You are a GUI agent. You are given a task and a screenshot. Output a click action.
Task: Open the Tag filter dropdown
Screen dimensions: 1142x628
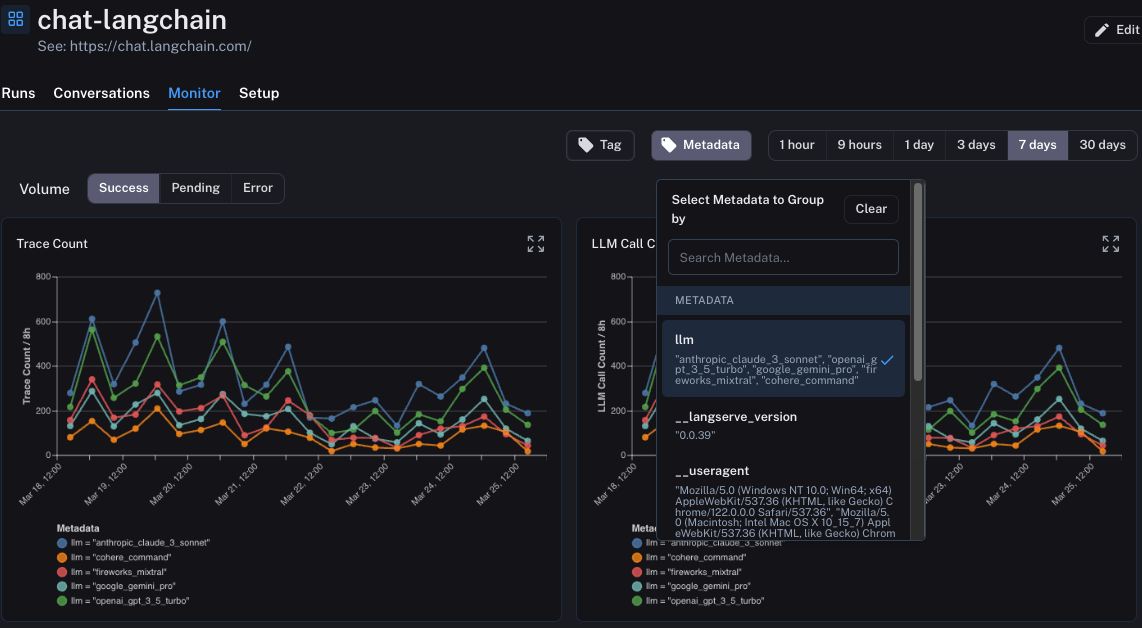600,144
